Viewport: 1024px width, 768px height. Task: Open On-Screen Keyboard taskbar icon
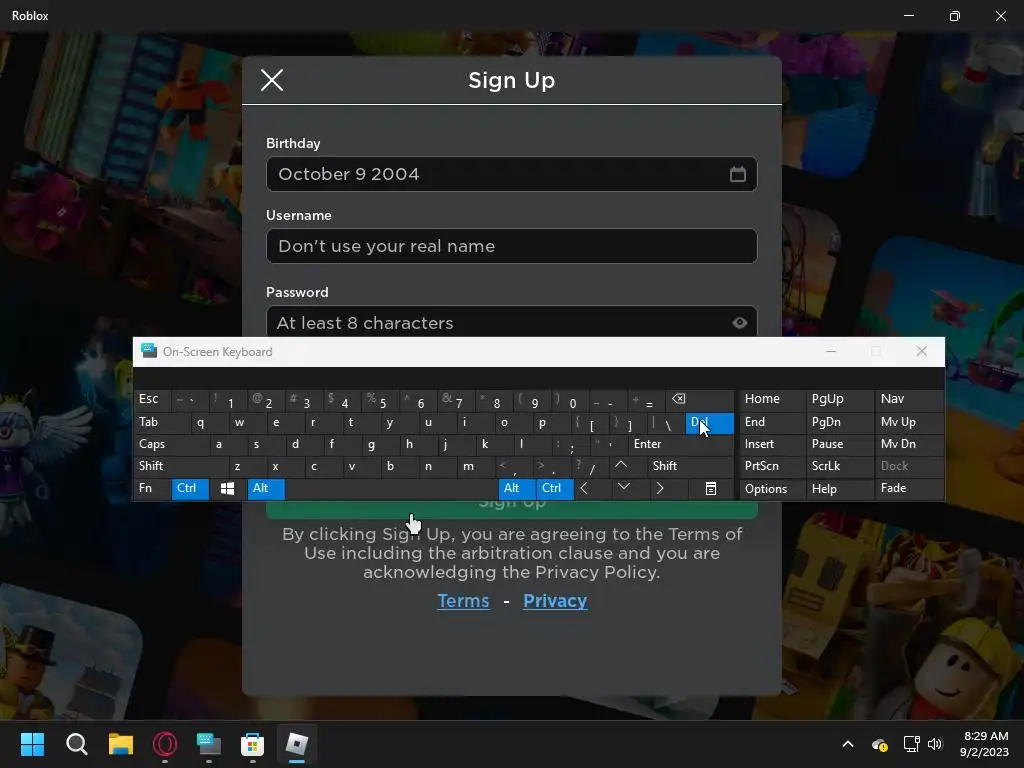pos(209,744)
